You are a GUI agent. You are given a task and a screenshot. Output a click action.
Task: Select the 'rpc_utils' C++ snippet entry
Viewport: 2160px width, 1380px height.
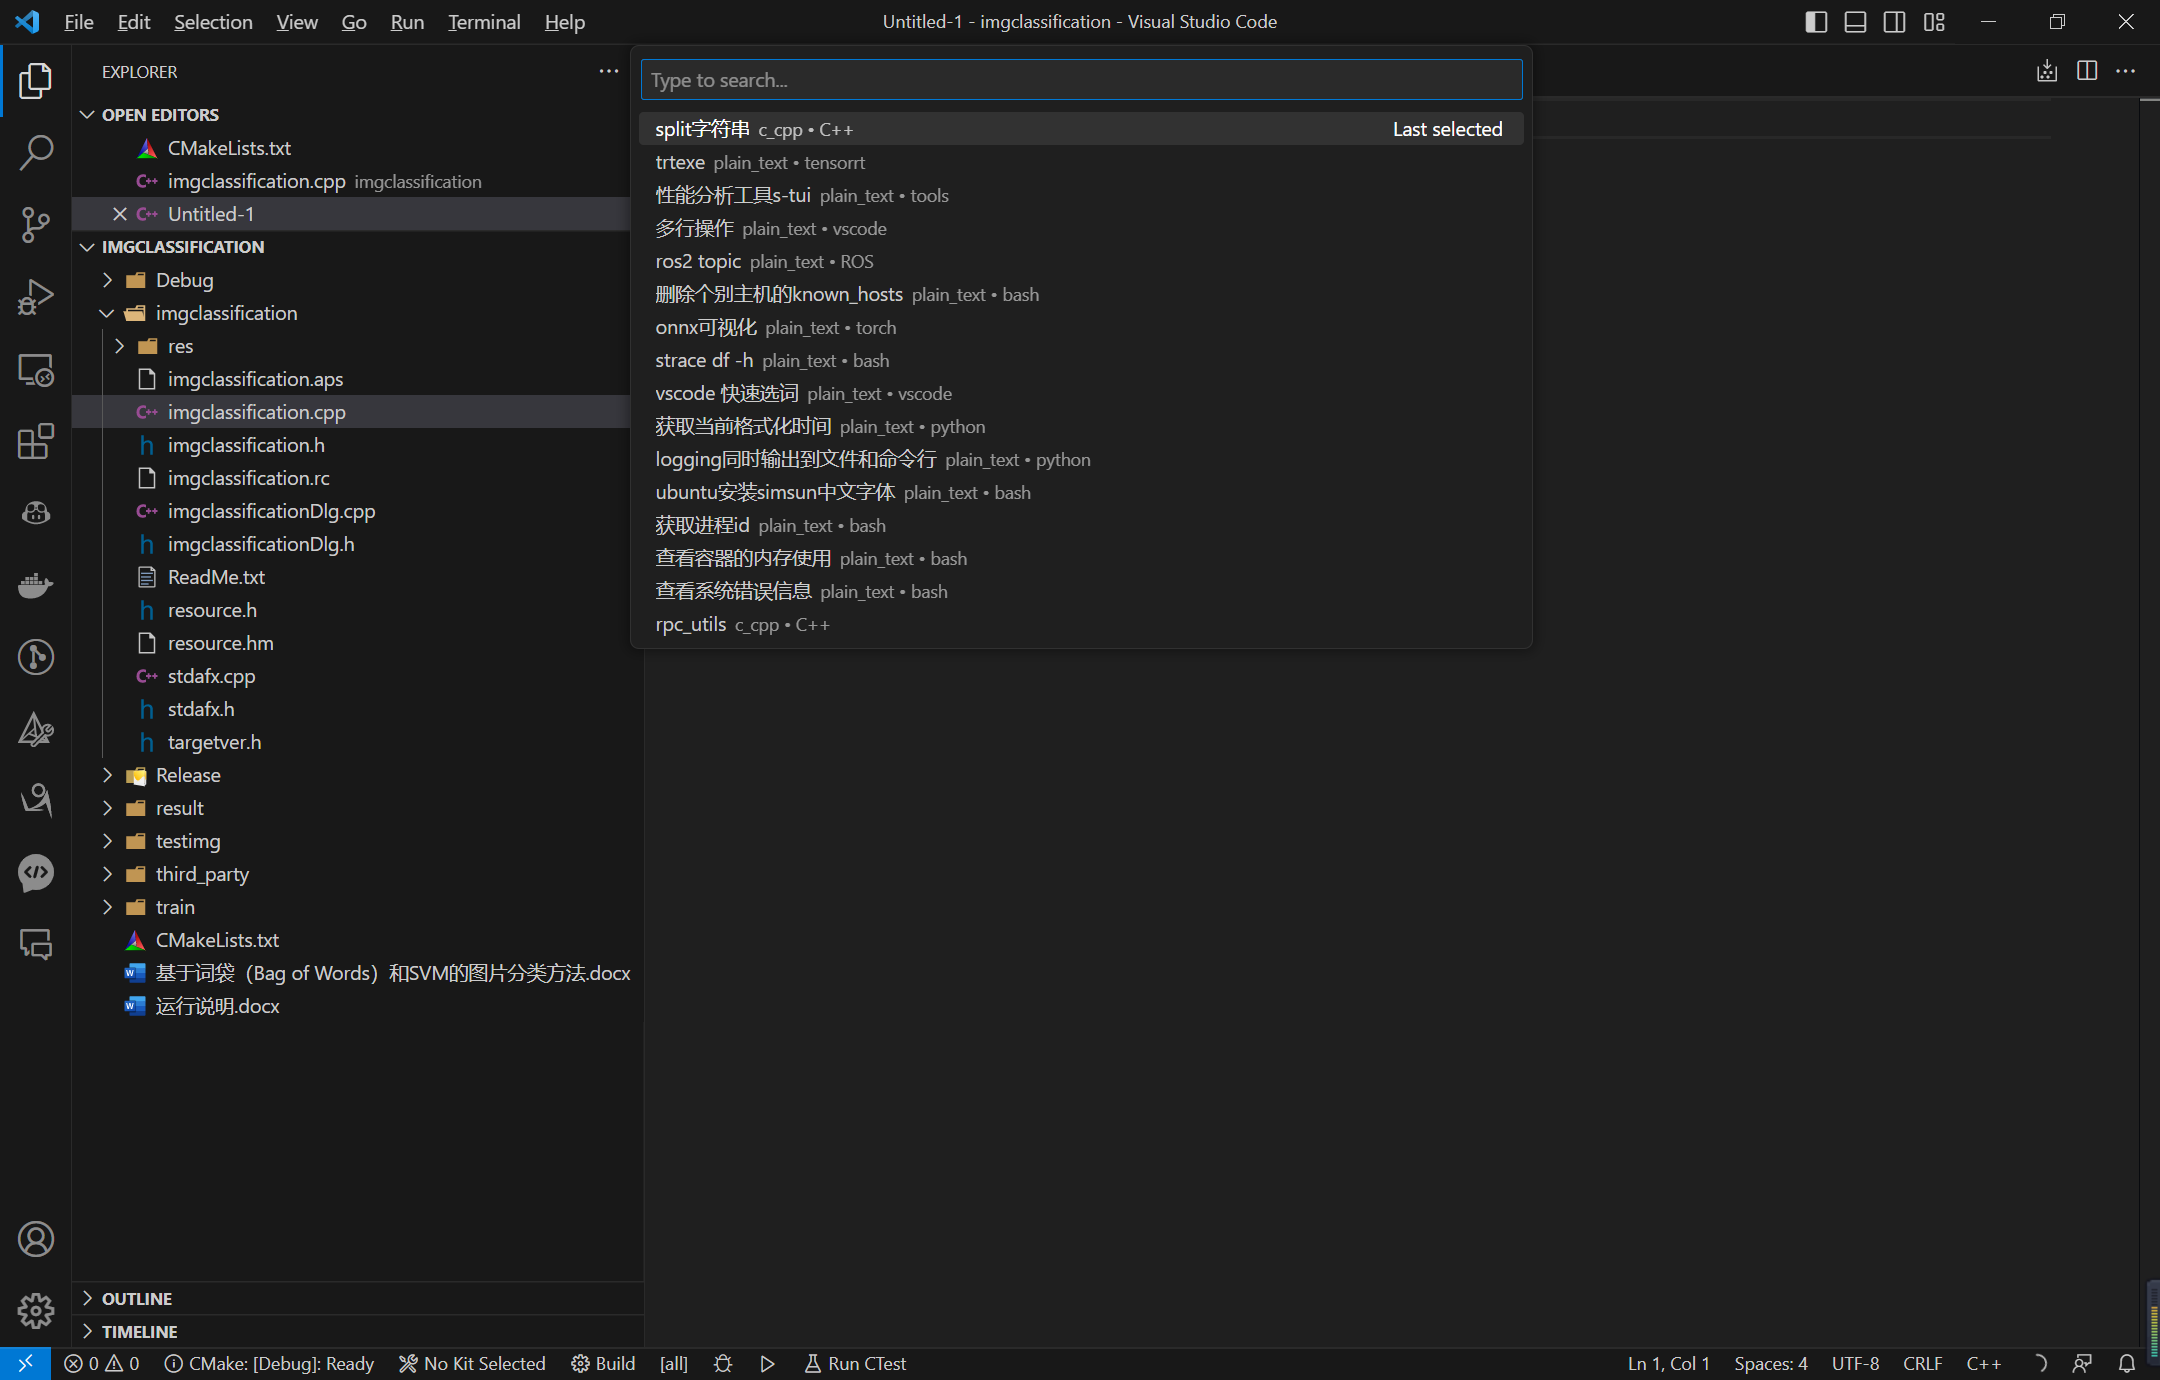[1081, 624]
